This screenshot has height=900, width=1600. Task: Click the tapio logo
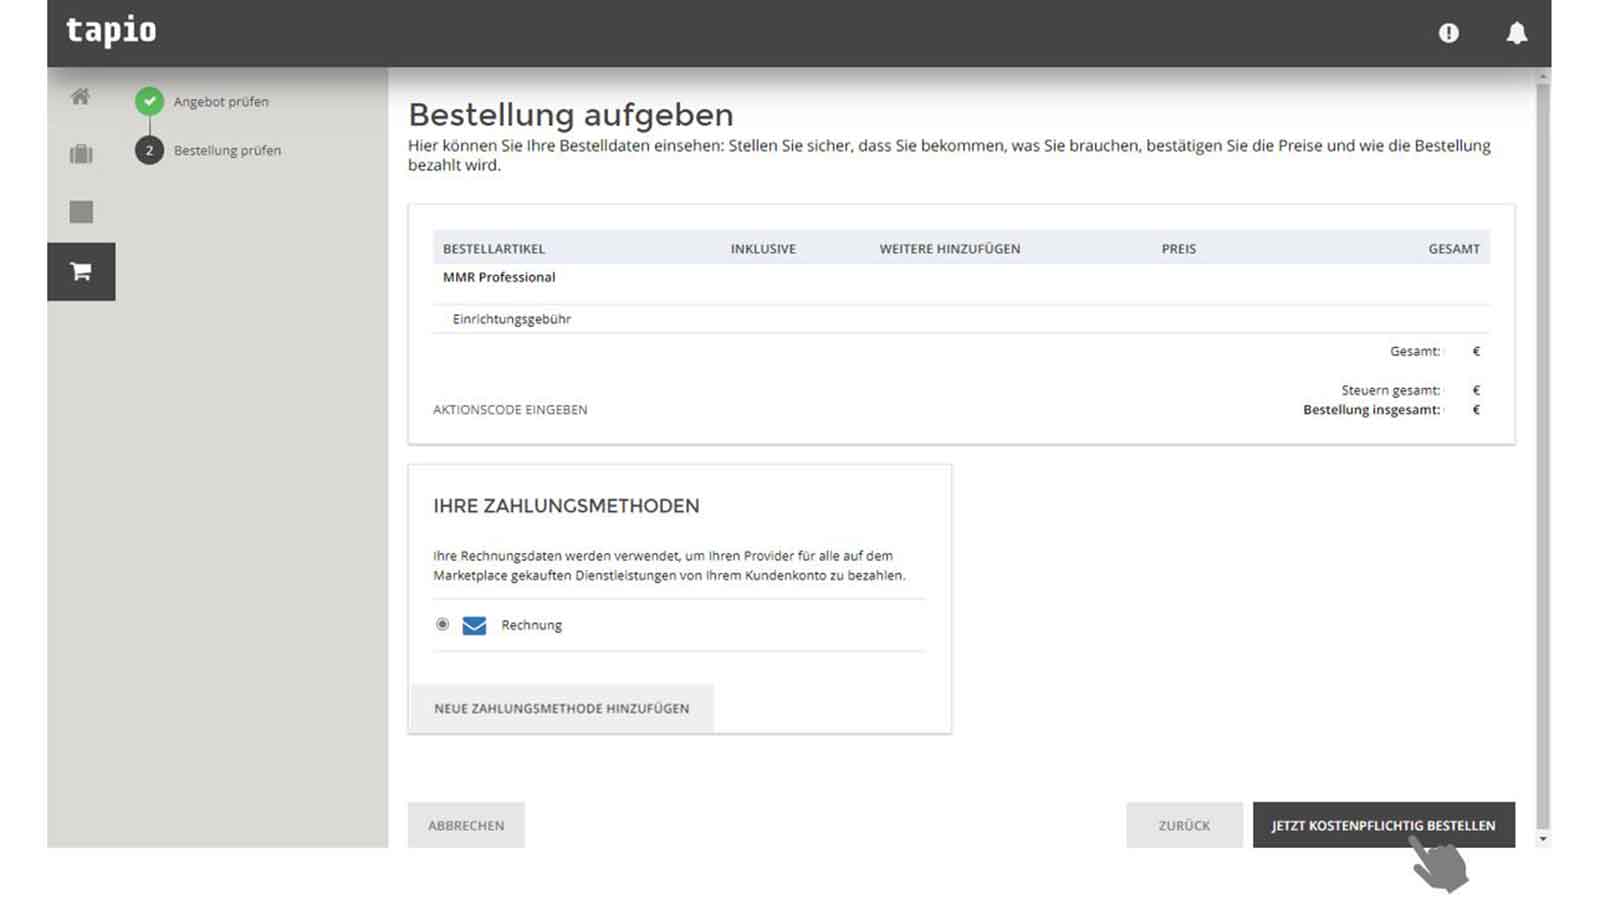(110, 31)
